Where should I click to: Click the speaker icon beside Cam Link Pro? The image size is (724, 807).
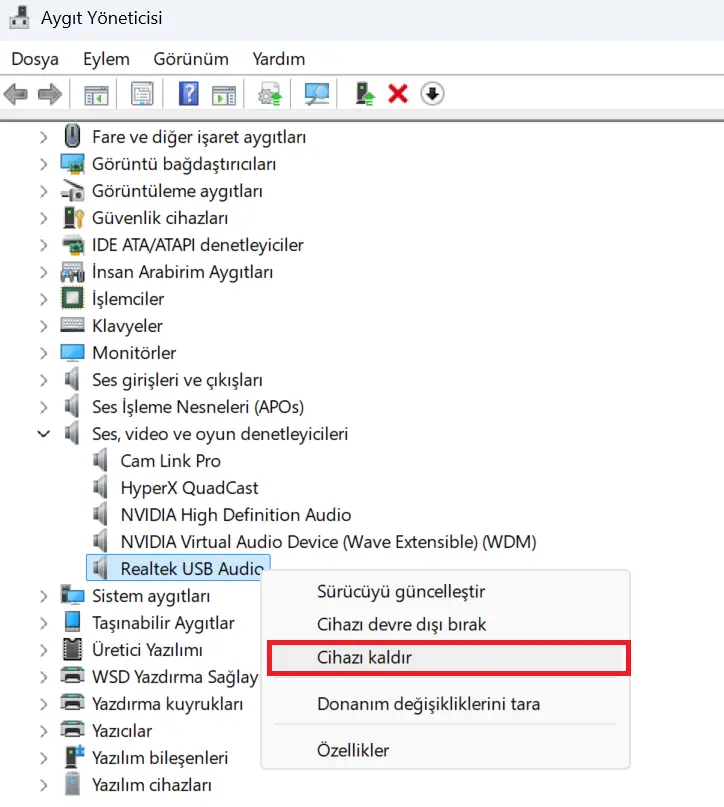coord(101,460)
